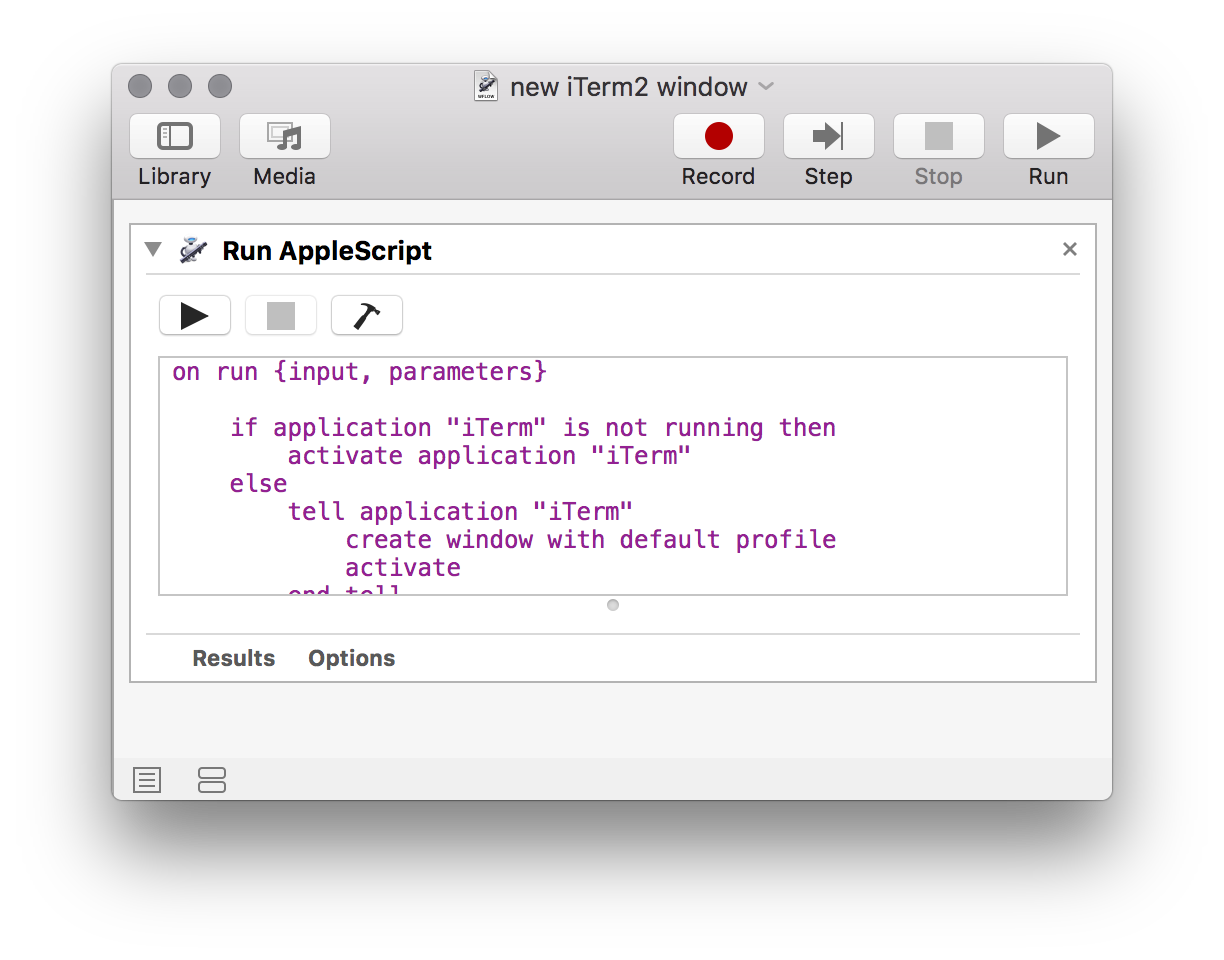Show the Library panel
Image resolution: width=1224 pixels, height=960 pixels.
[175, 137]
